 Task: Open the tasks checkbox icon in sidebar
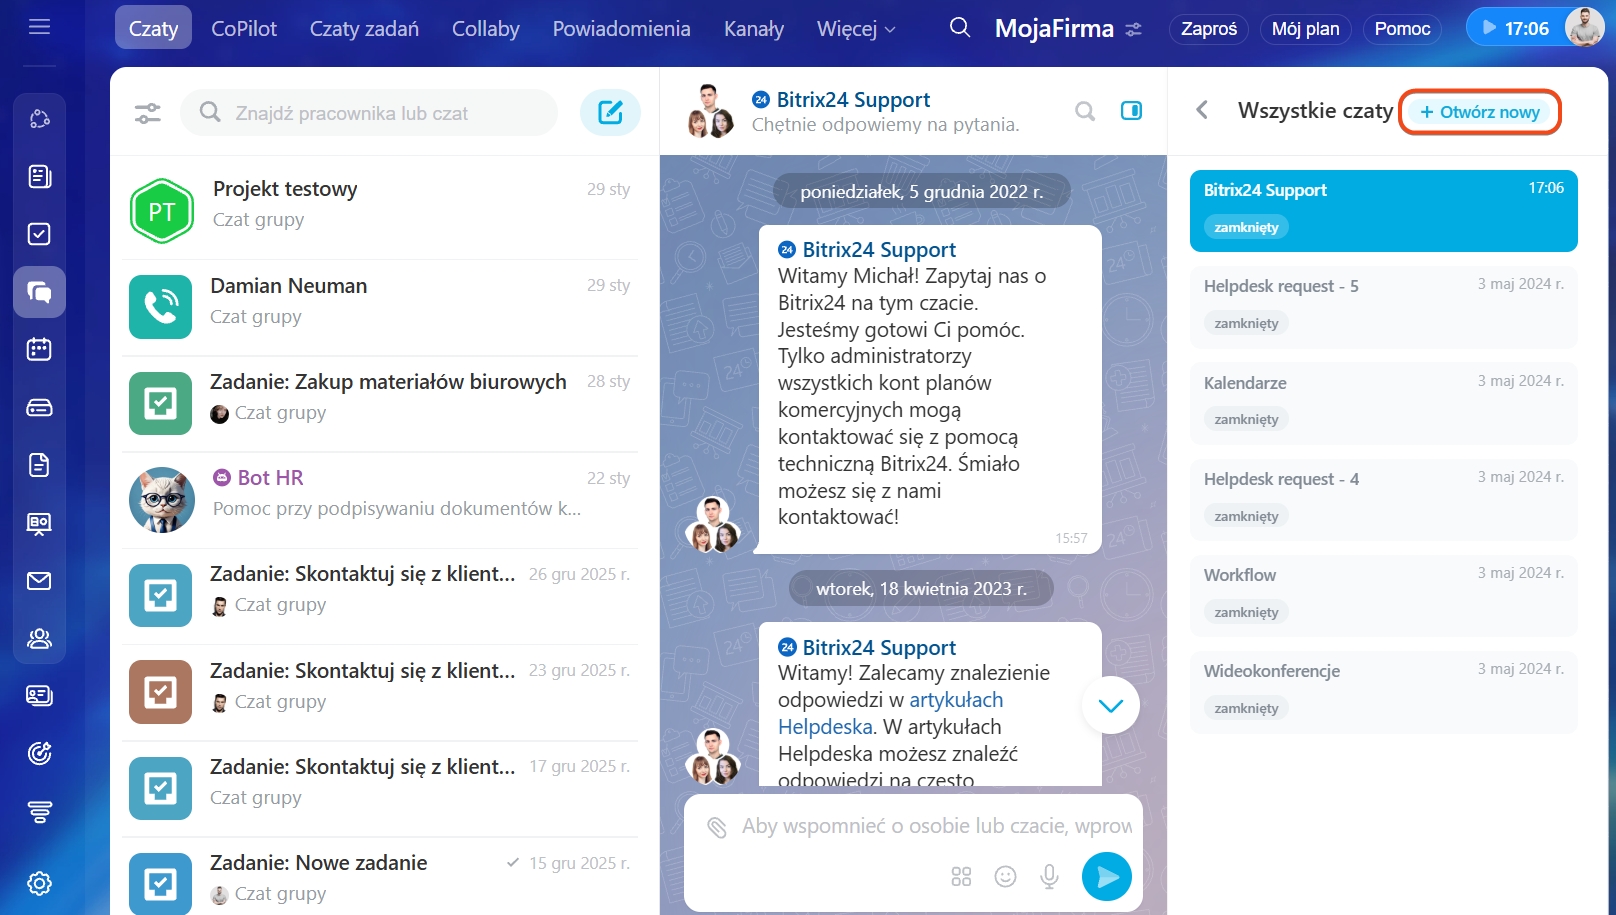pyautogui.click(x=39, y=234)
